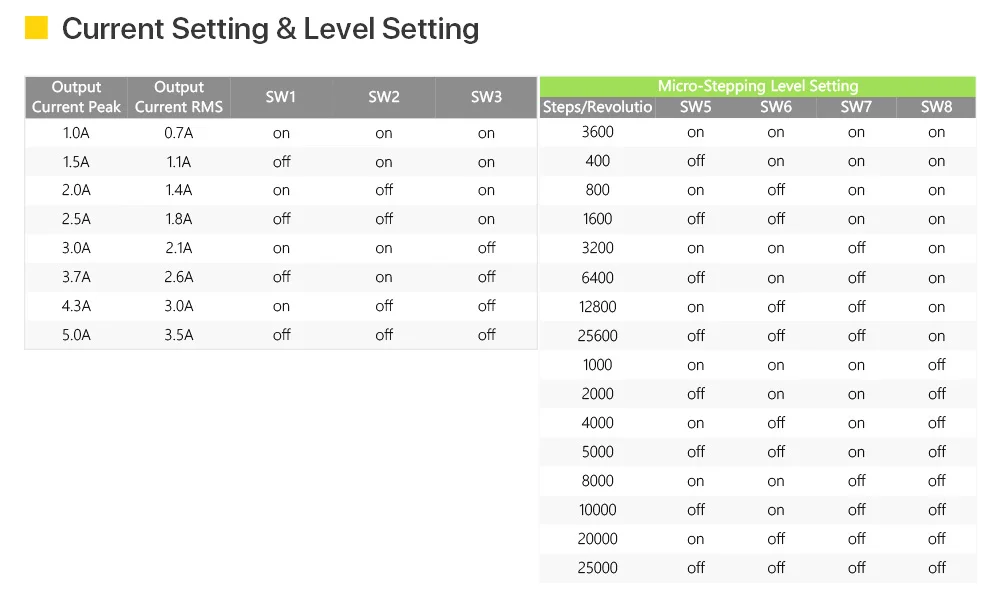The height and width of the screenshot is (604, 1000).
Task: Click the SW5 column header
Action: 695,107
